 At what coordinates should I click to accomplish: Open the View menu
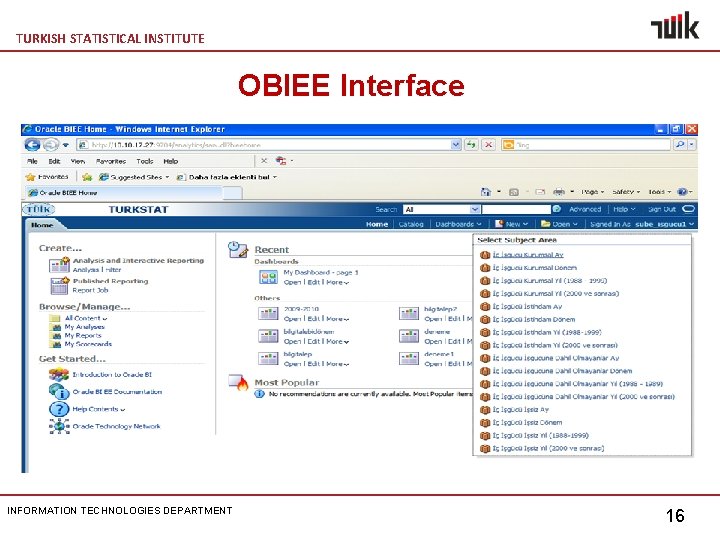[78, 161]
